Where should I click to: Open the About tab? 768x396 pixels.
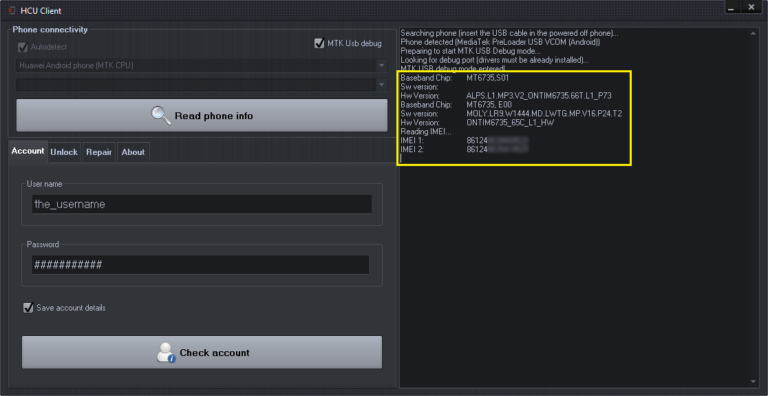pos(133,152)
